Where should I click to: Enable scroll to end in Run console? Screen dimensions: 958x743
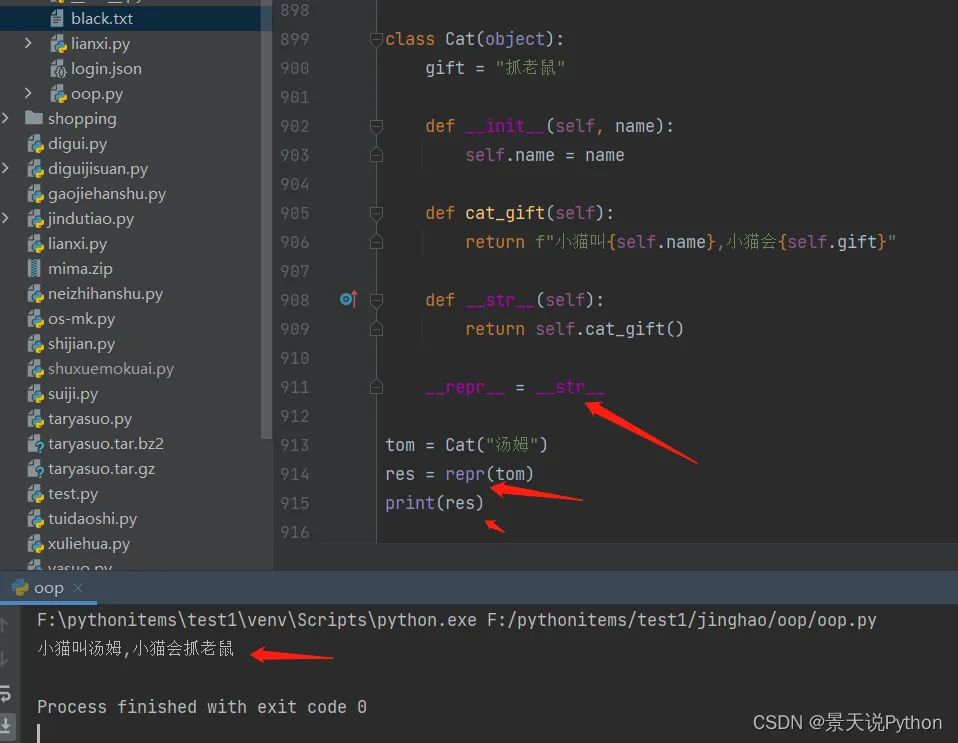pyautogui.click(x=6, y=725)
